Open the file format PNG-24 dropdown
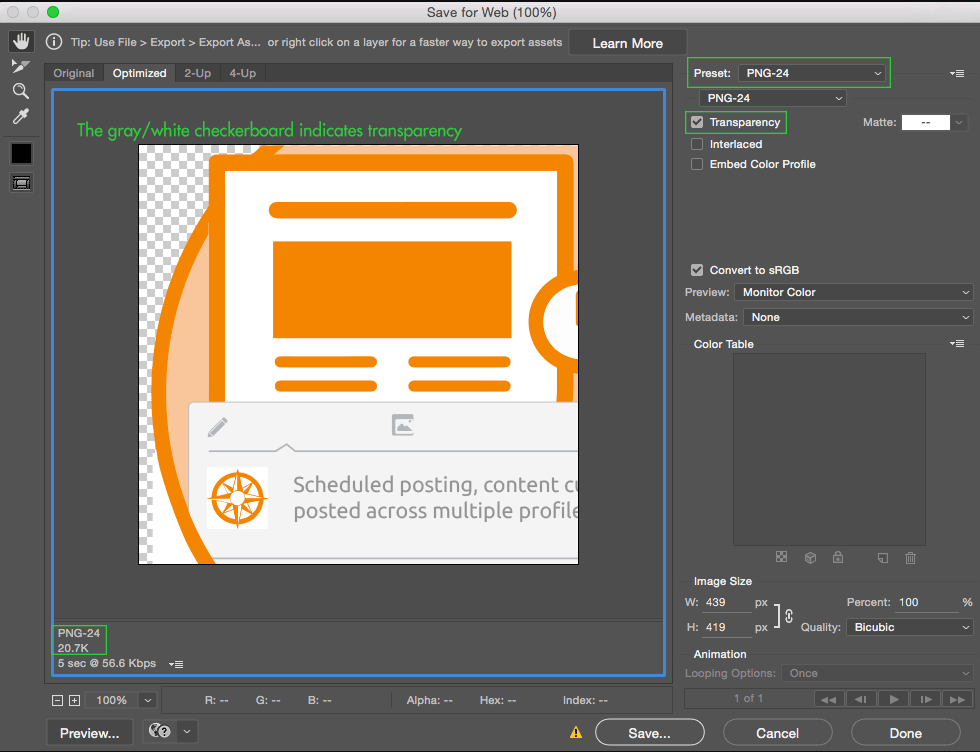 click(772, 98)
